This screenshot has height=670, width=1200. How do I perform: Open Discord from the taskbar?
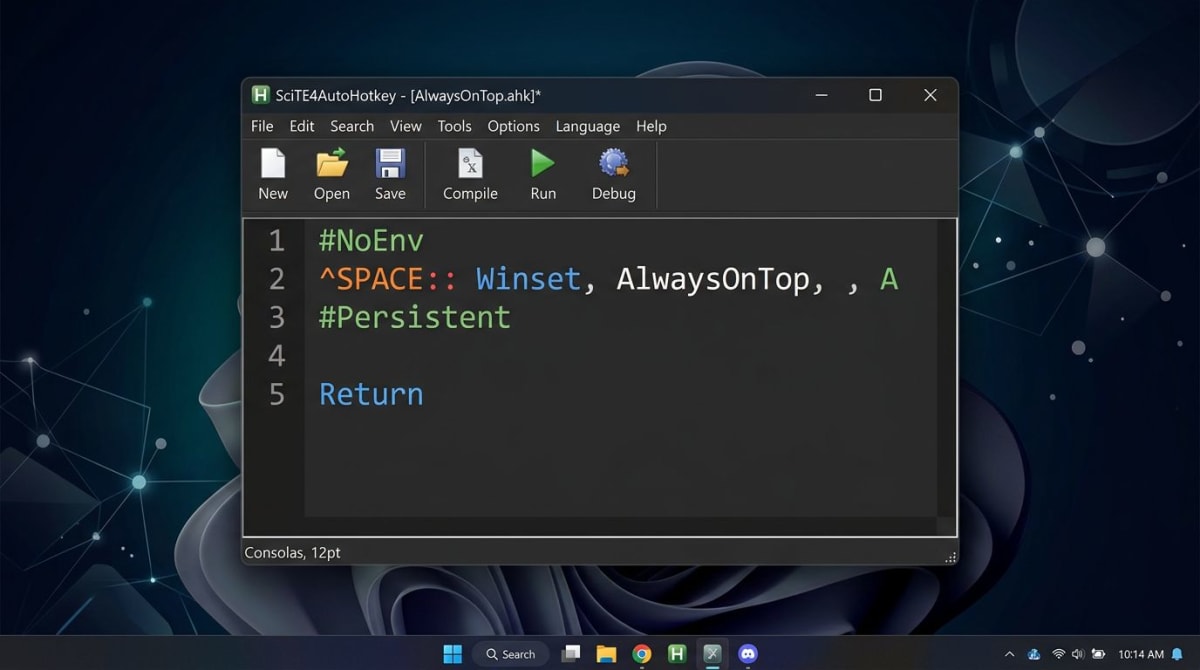[x=747, y=654]
